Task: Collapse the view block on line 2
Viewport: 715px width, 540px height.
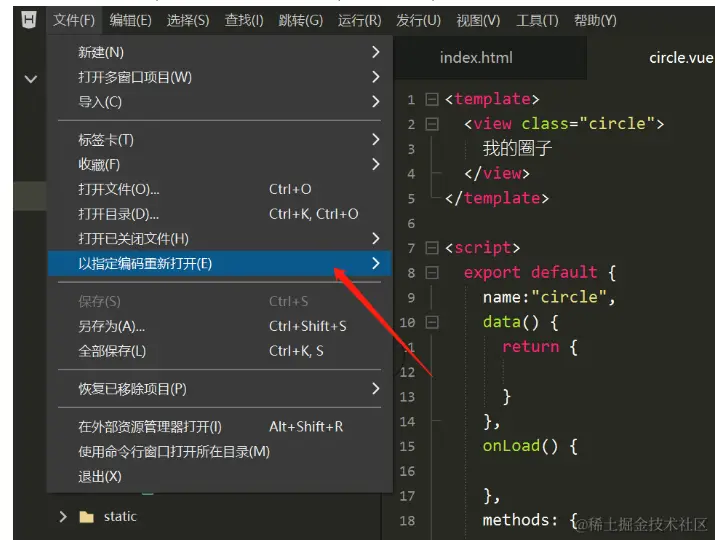Action: coord(432,124)
